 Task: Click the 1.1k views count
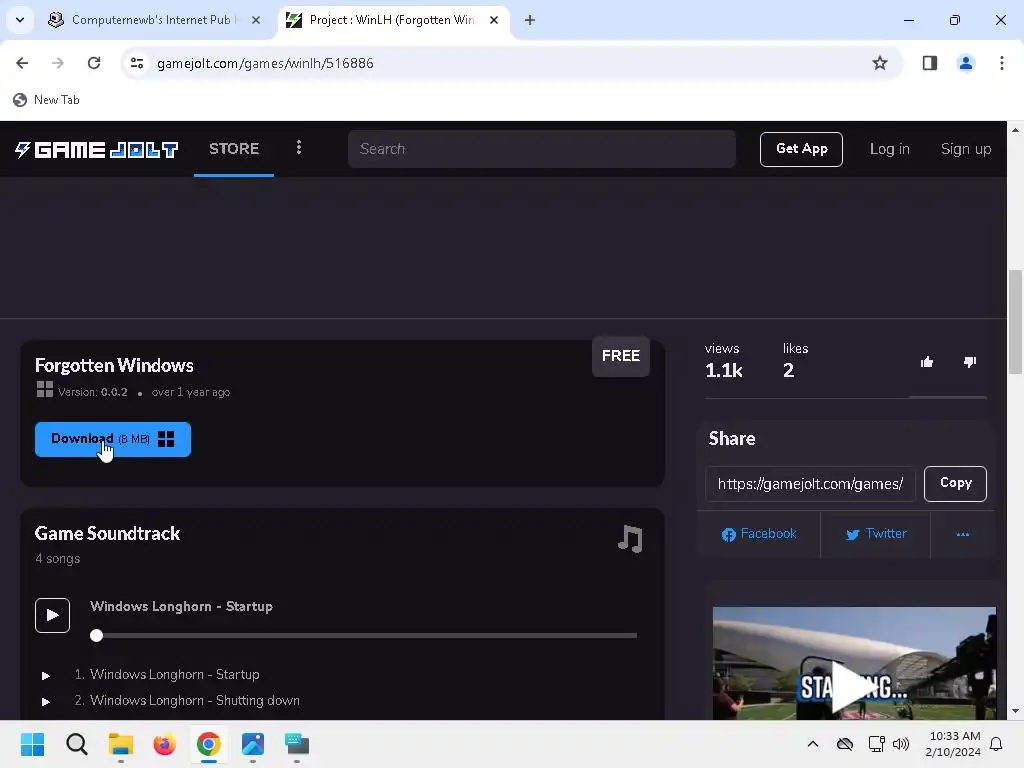724,371
